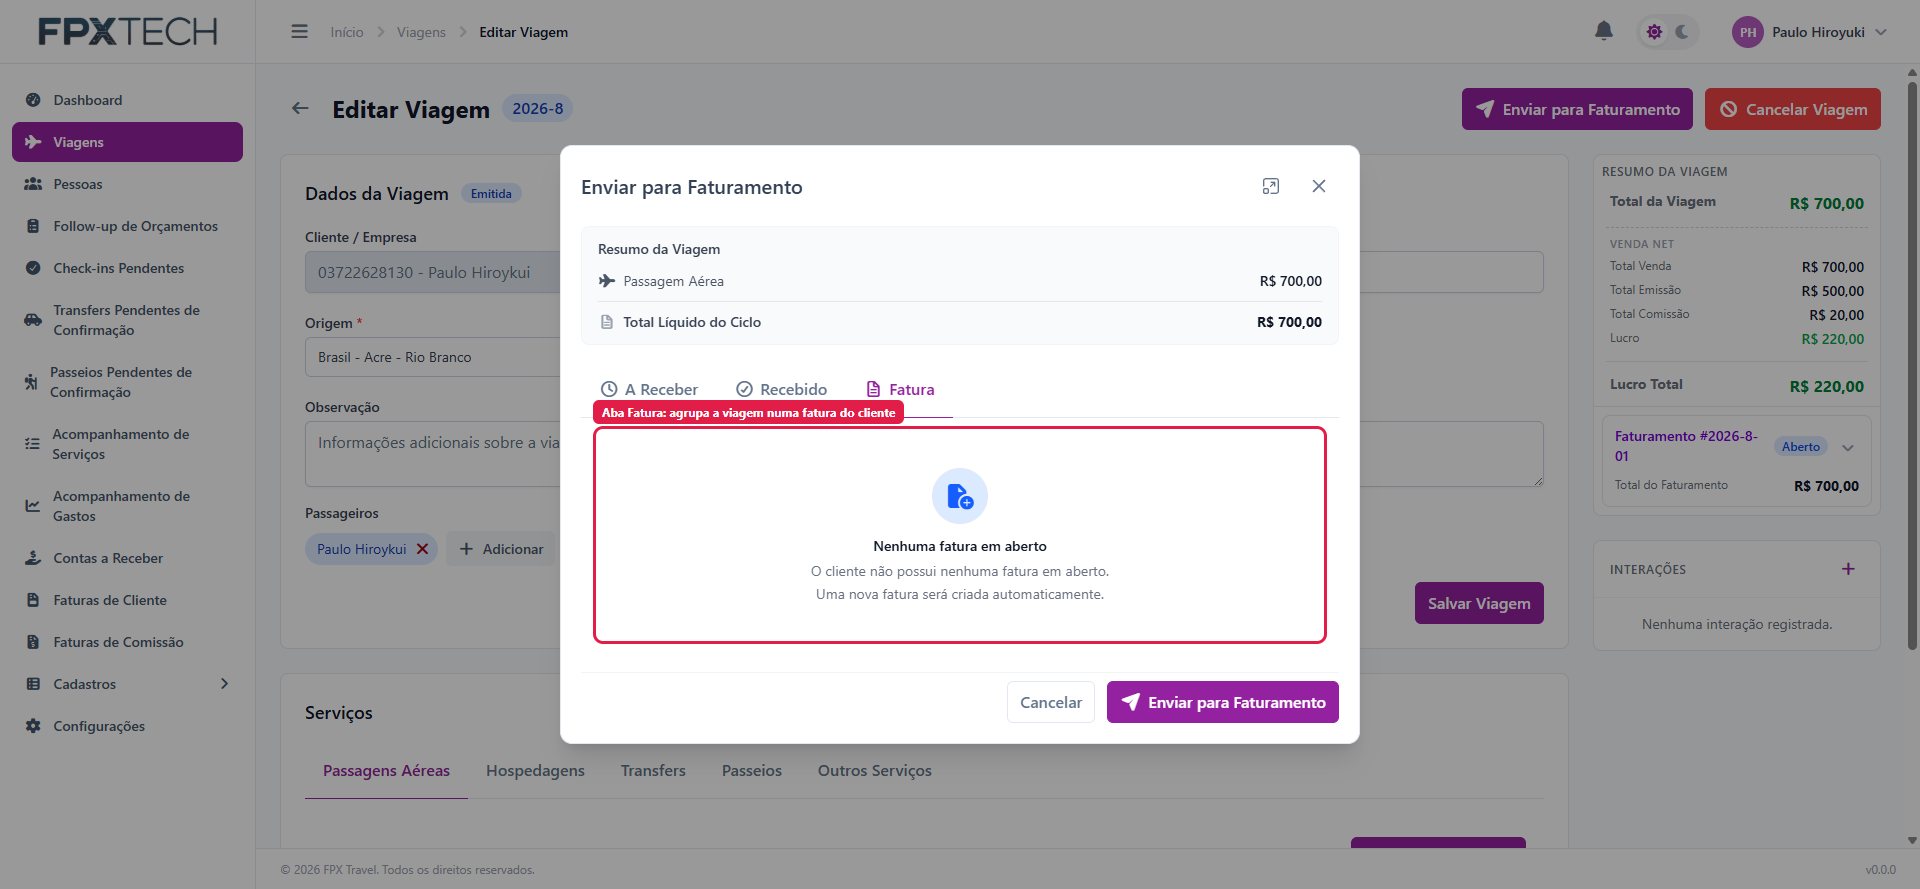
Task: Click Cancelar in the dialog
Action: (x=1051, y=702)
